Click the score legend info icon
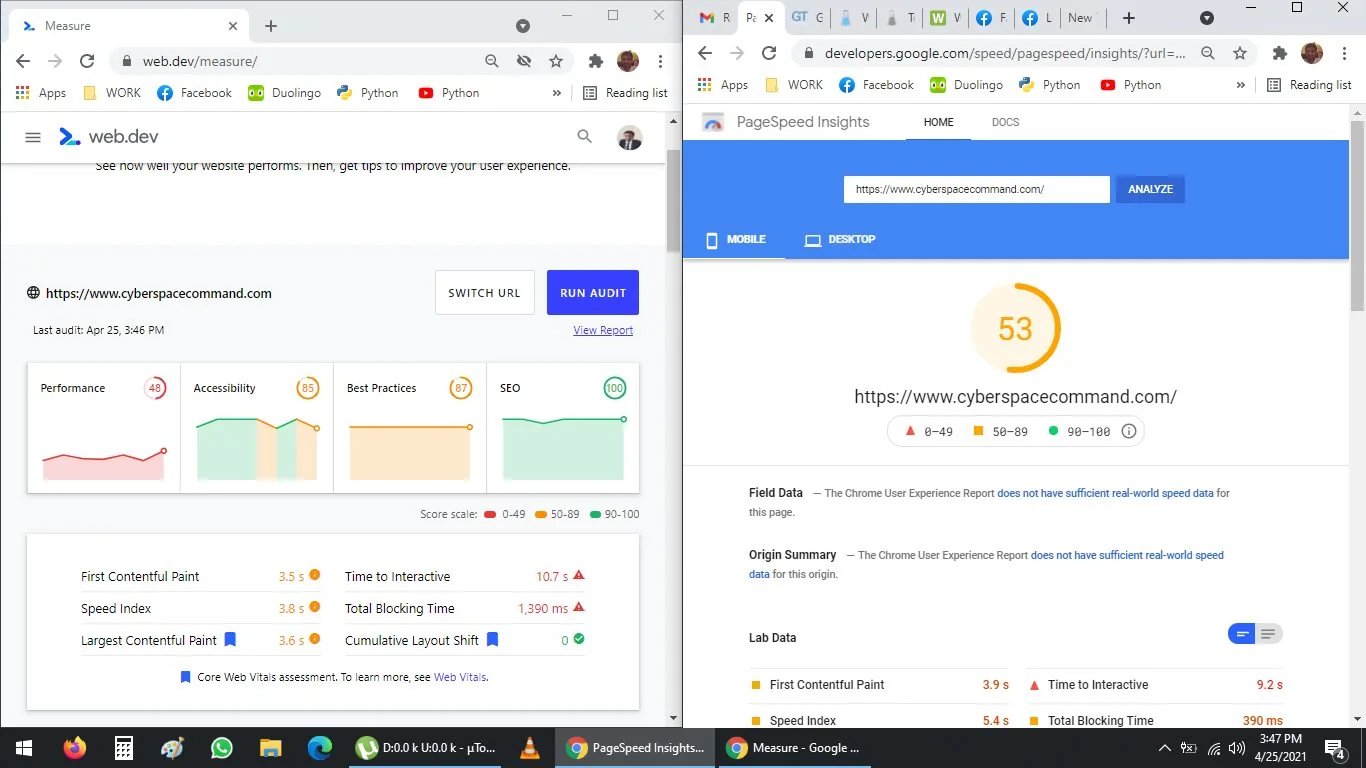 [x=1129, y=431]
